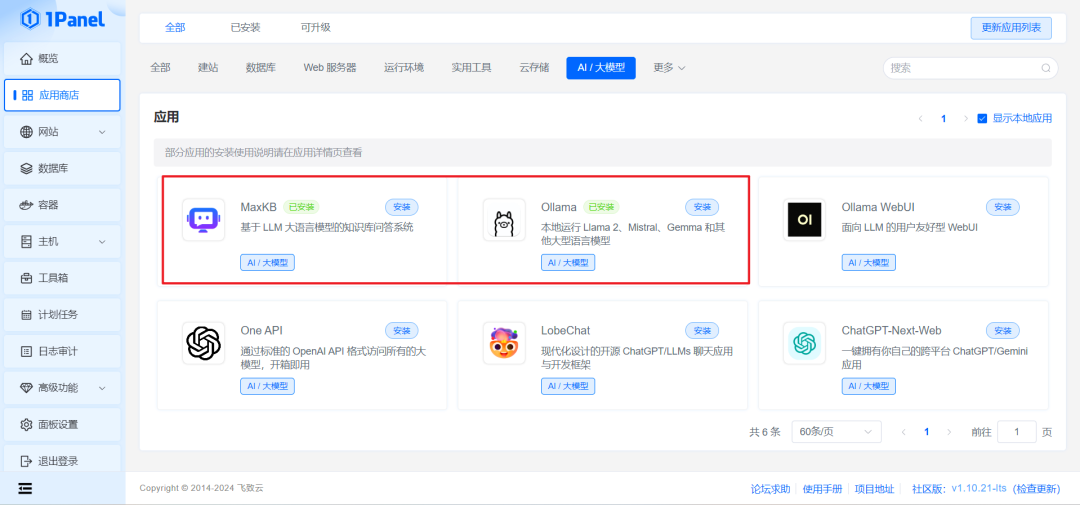The height and width of the screenshot is (505, 1080).
Task: Click the 搜索 search input field
Action: [x=970, y=68]
